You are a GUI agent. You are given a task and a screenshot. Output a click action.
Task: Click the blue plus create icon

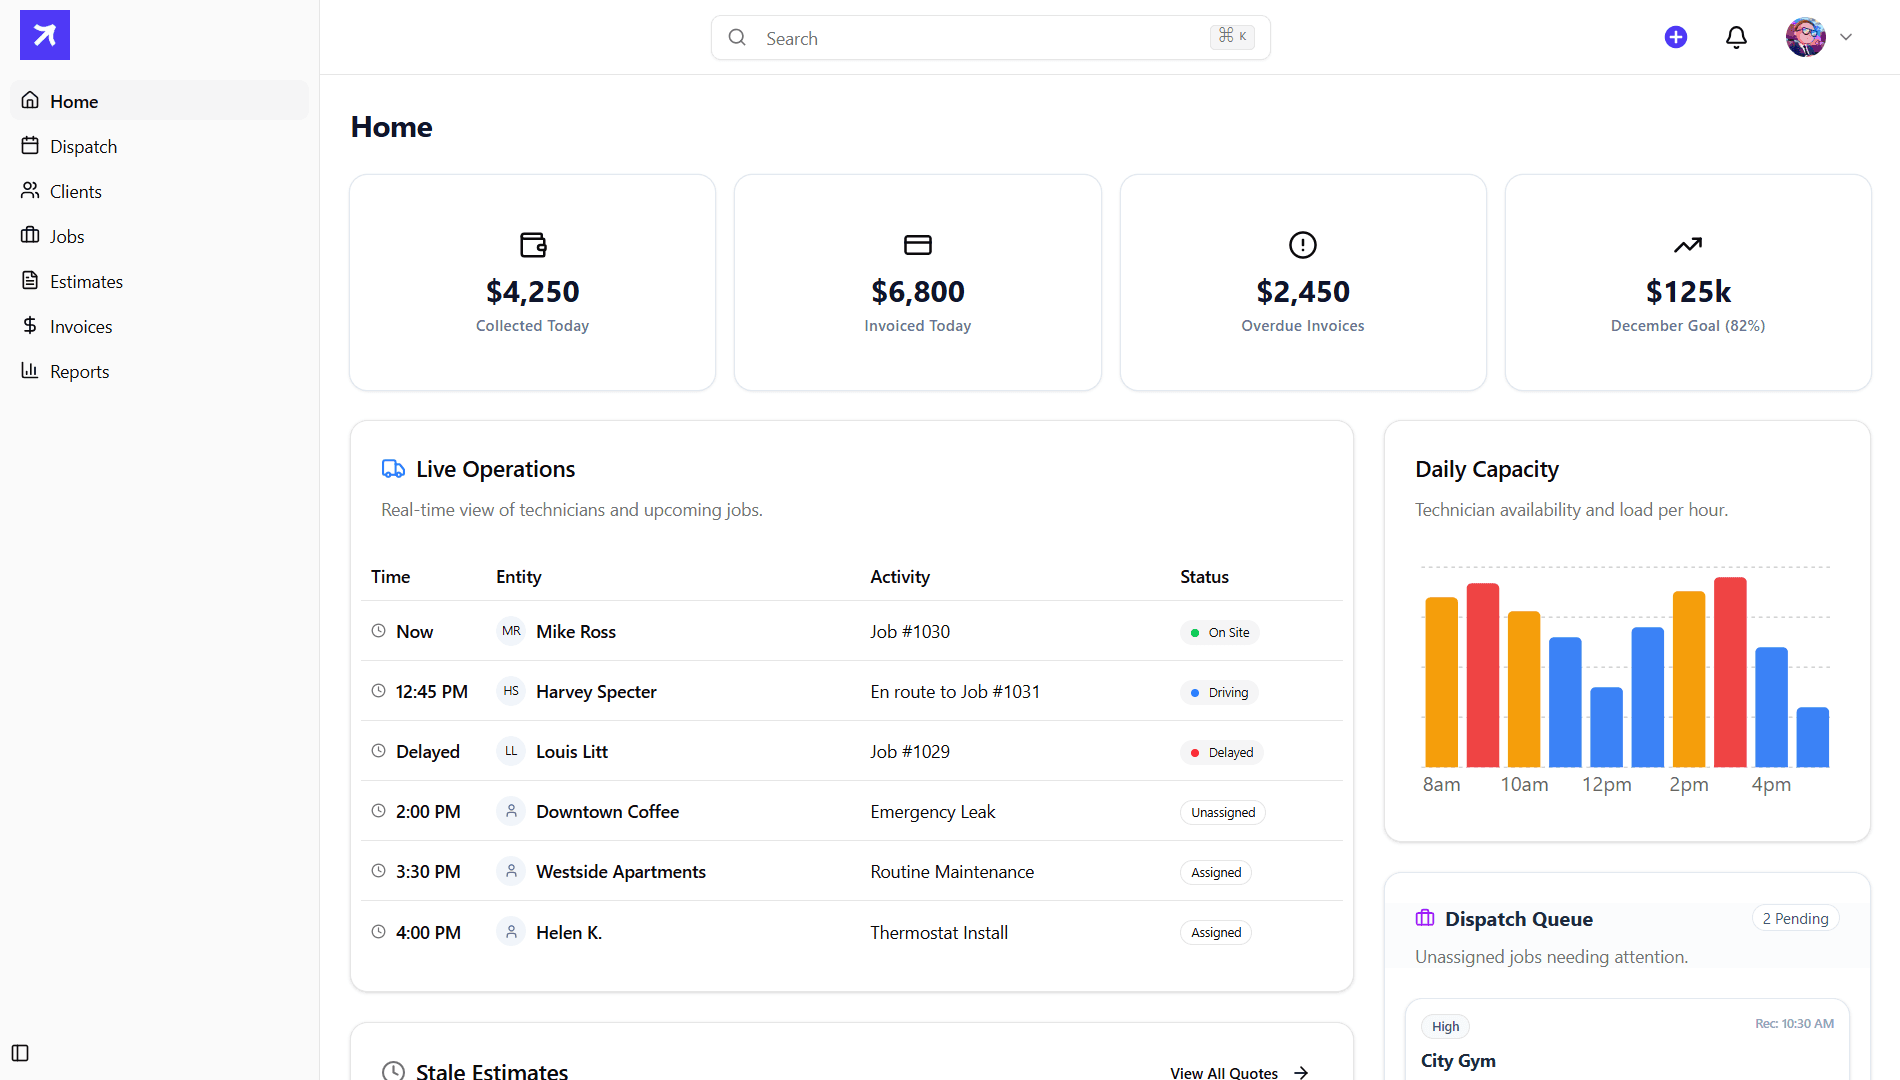[1676, 38]
